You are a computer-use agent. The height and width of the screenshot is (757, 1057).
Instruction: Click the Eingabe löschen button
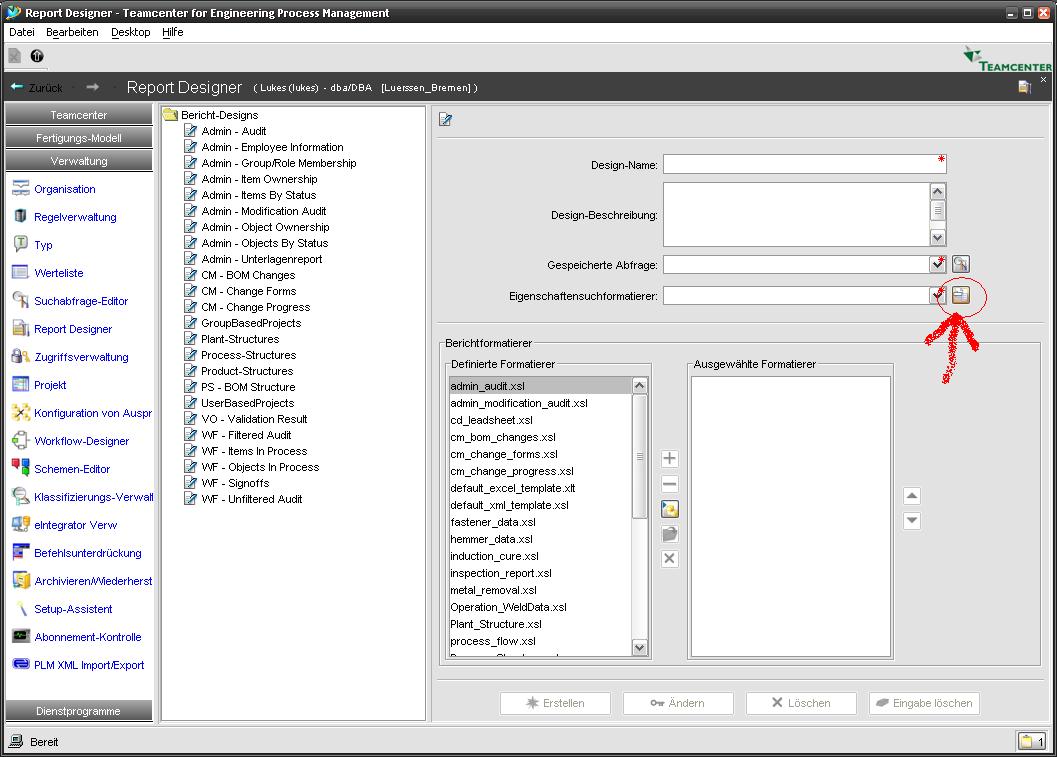pos(924,703)
